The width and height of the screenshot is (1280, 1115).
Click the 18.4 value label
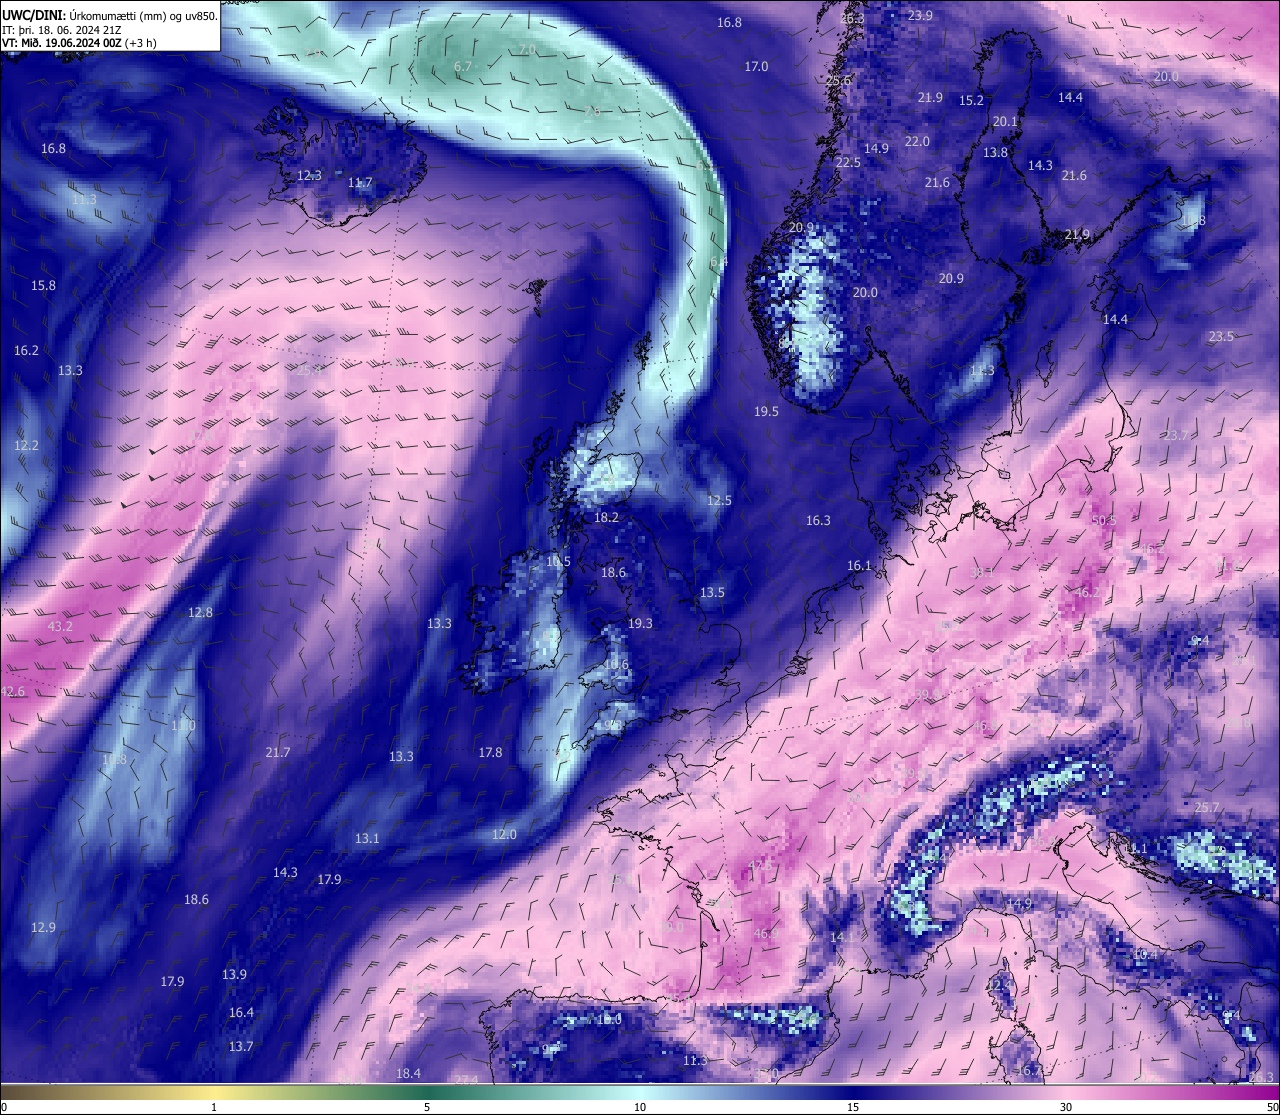pyautogui.click(x=408, y=1073)
